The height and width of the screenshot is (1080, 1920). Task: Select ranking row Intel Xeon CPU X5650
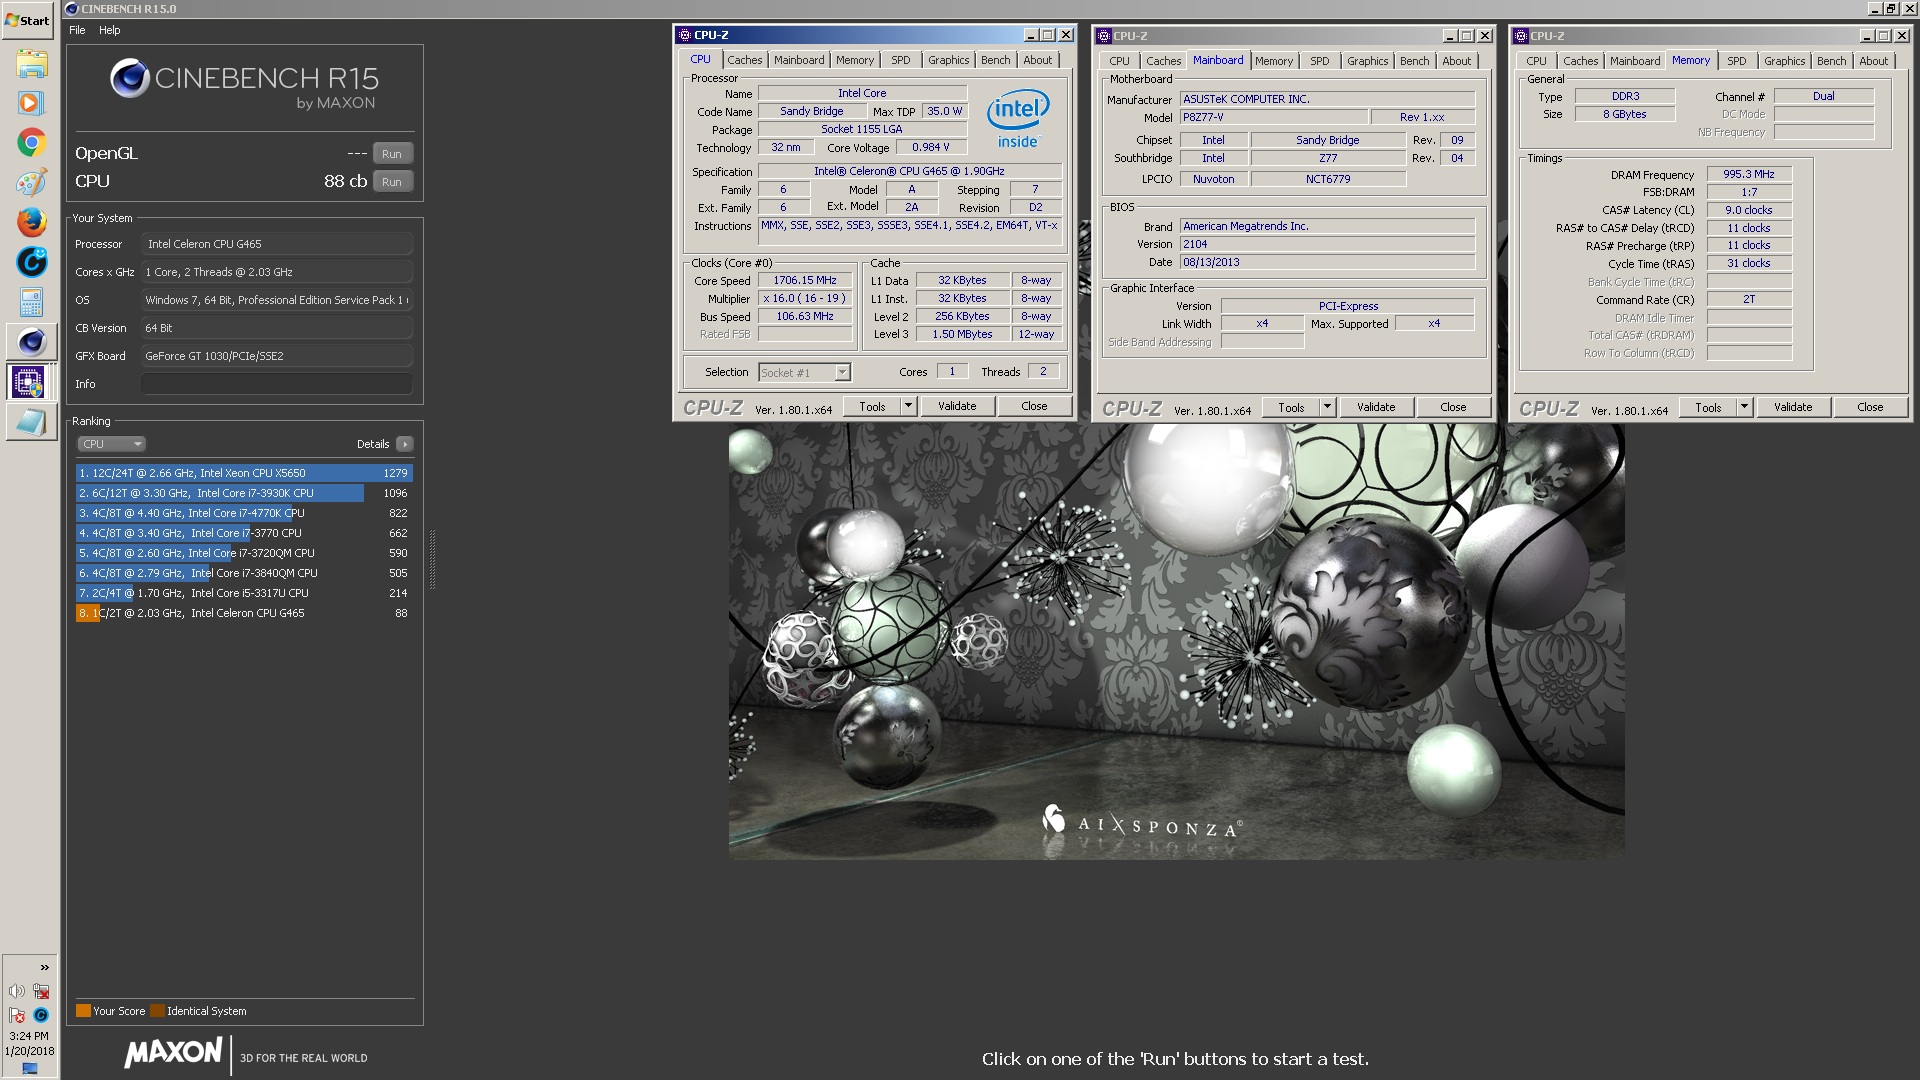pyautogui.click(x=244, y=473)
